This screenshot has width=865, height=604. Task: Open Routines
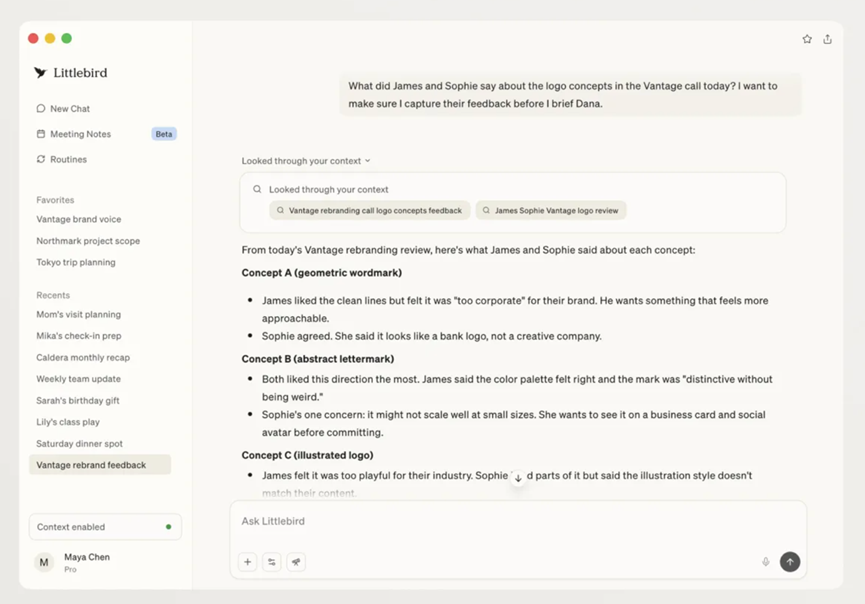[61, 159]
